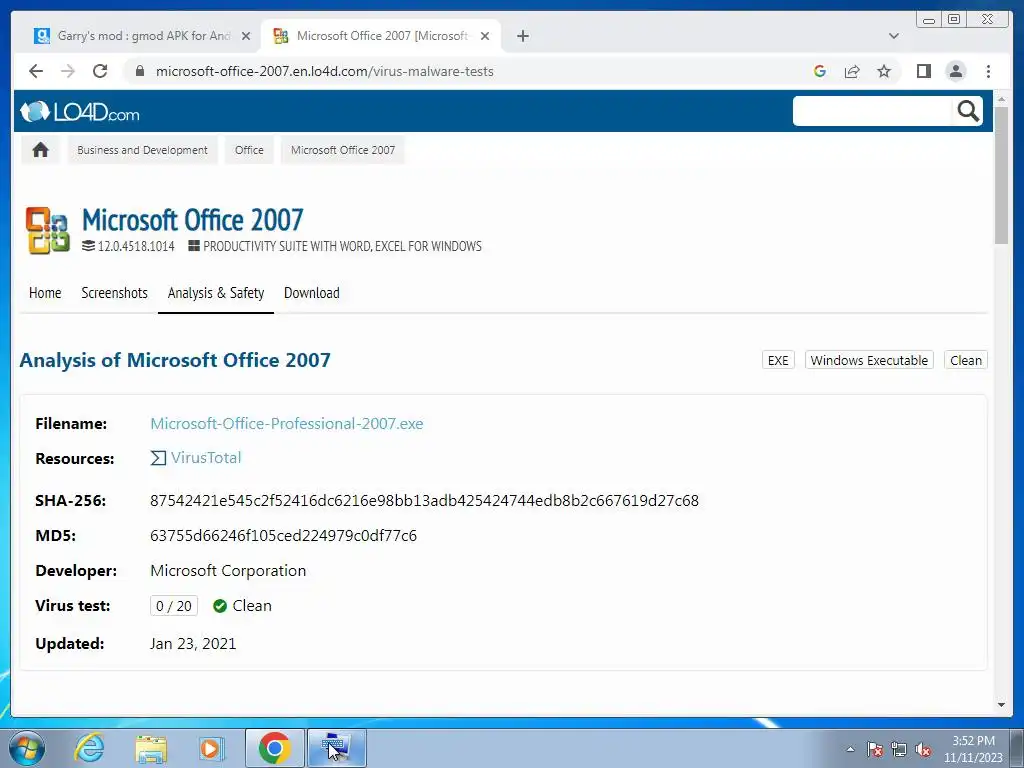Click the network tray icon
1024x768 pixels.
click(x=899, y=749)
